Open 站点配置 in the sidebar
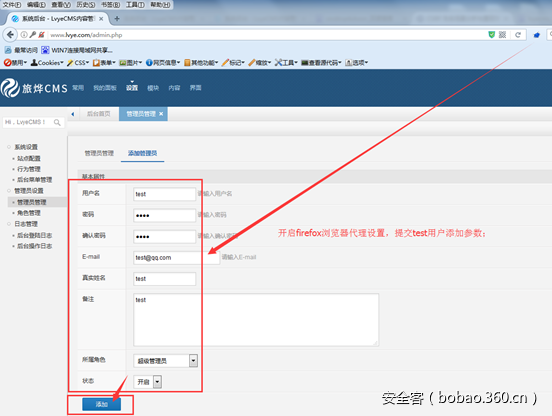 pos(29,158)
